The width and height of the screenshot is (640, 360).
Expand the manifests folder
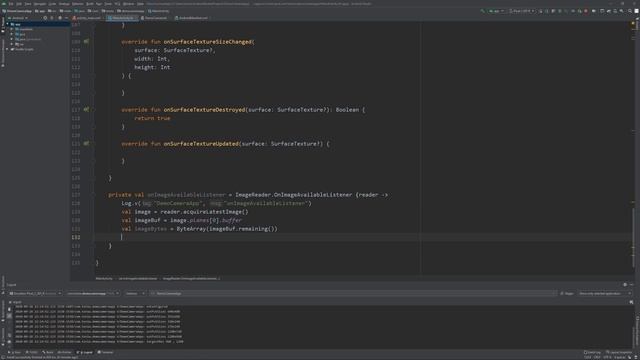(x=12, y=29)
